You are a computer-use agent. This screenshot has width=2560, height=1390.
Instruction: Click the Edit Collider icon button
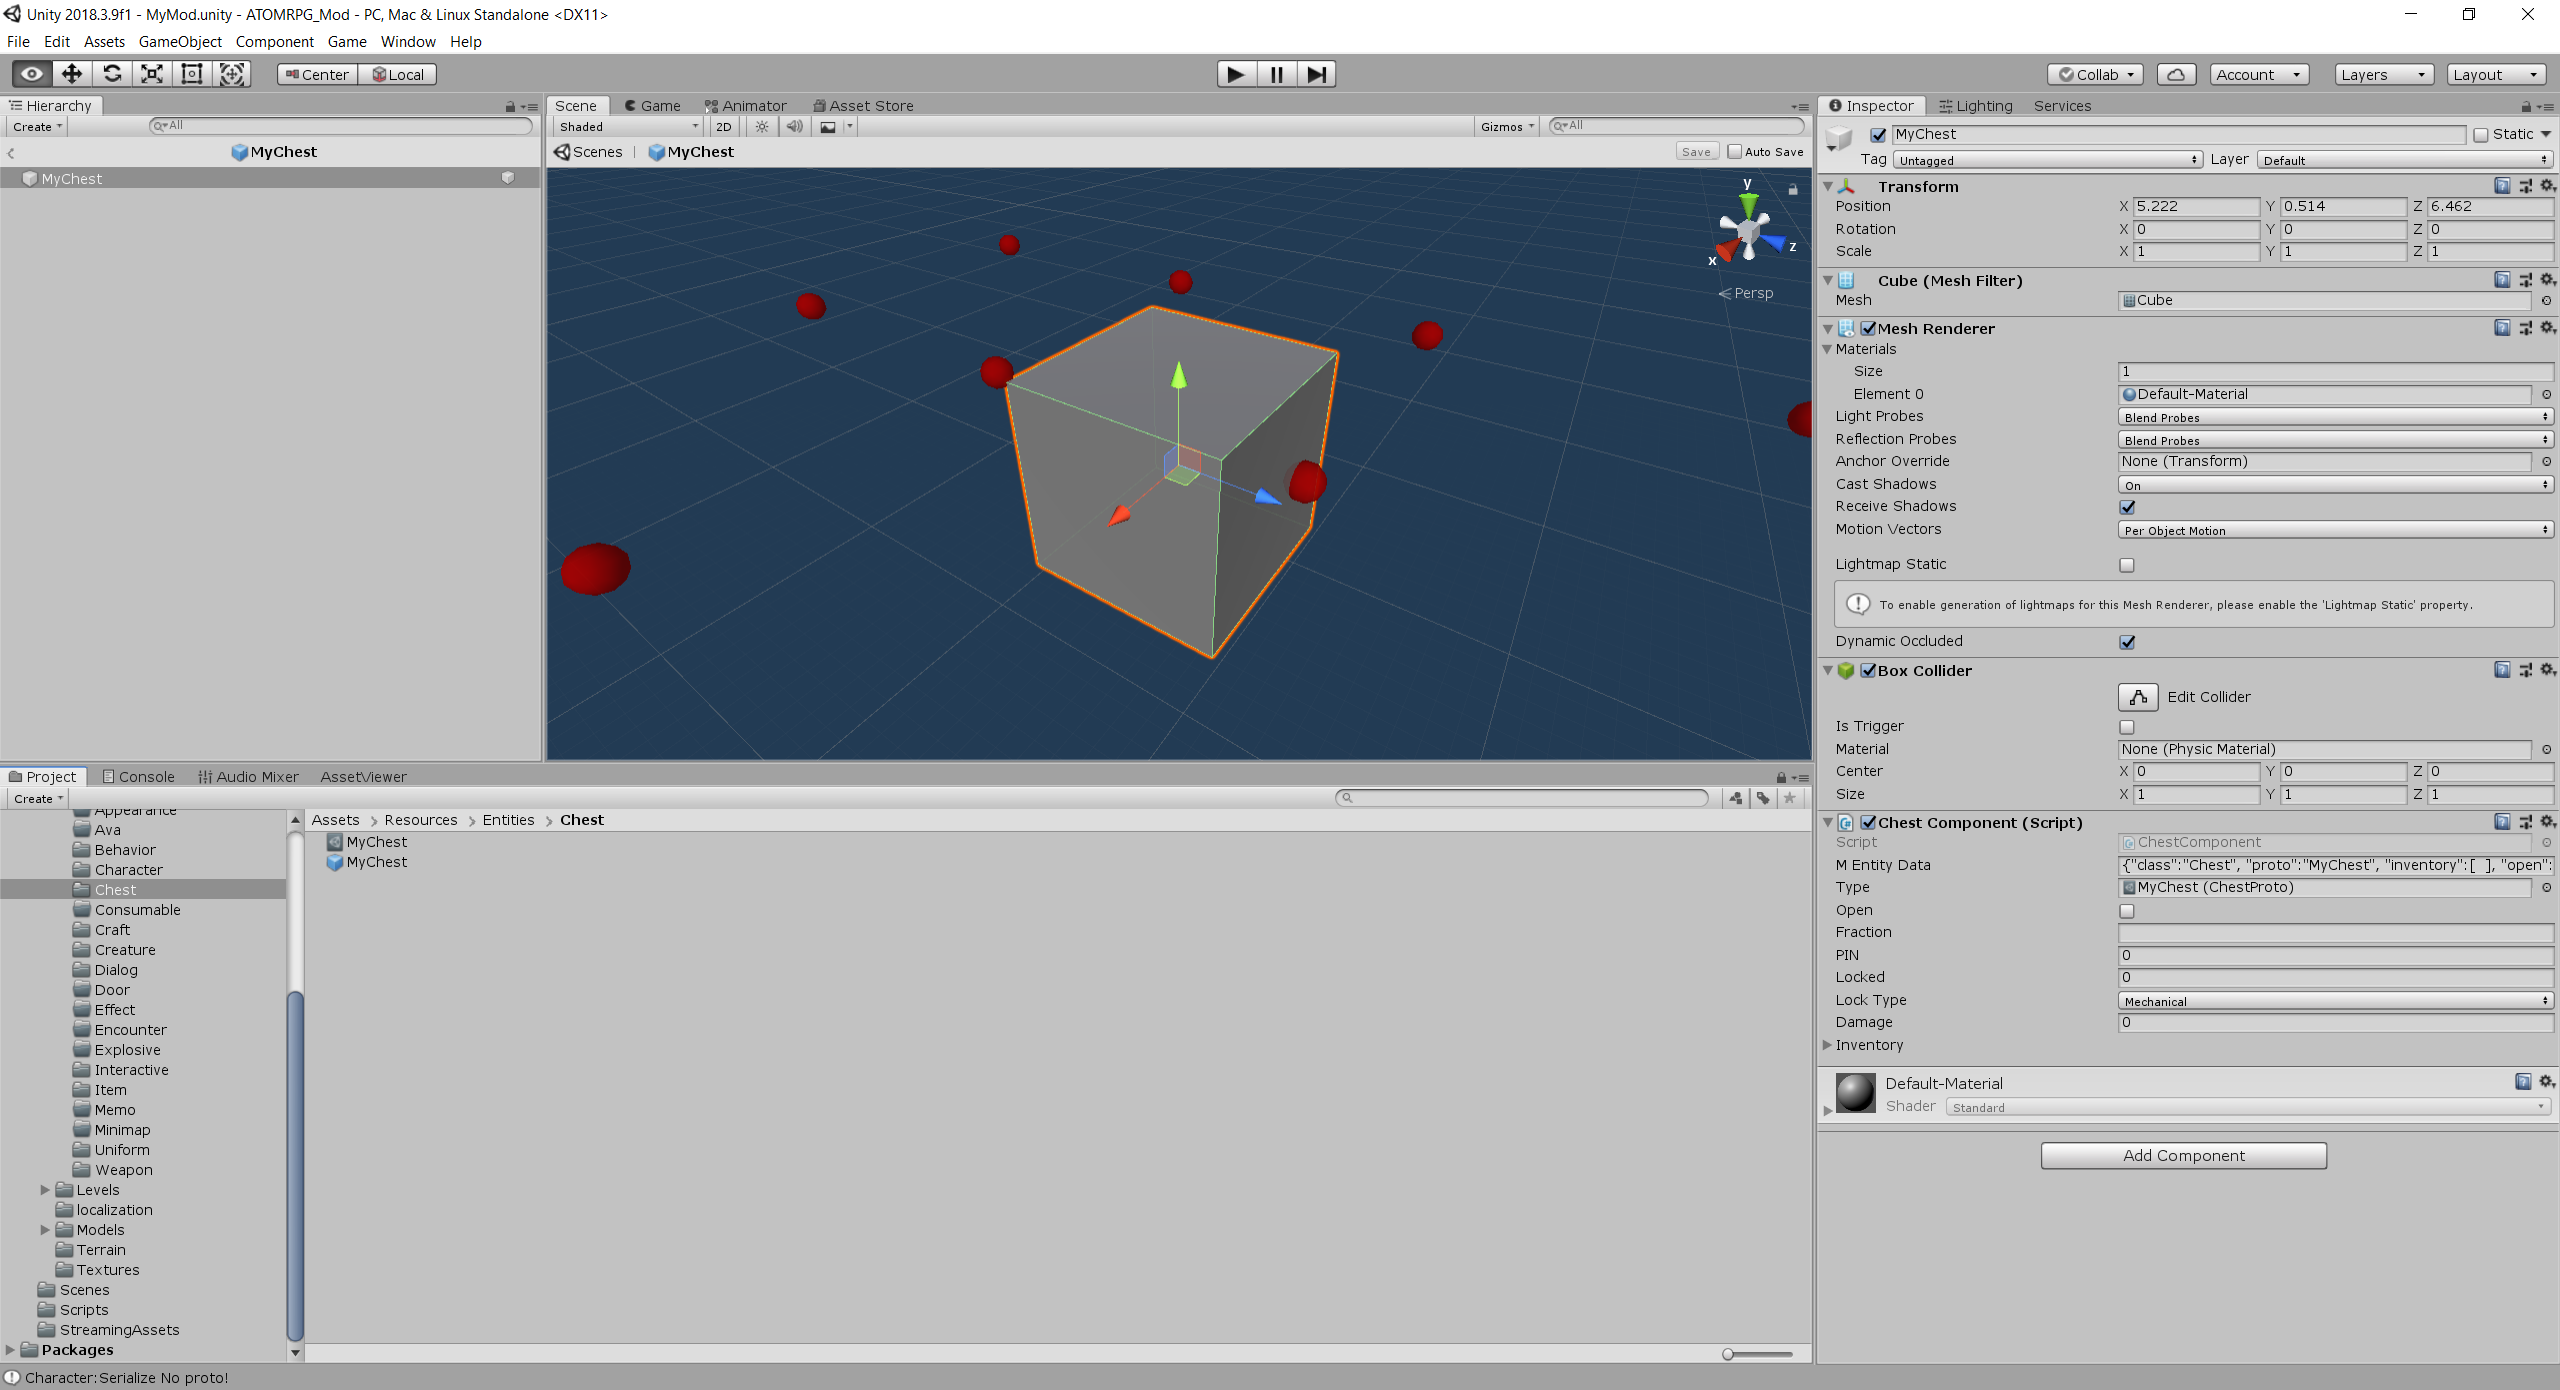pyautogui.click(x=2137, y=697)
